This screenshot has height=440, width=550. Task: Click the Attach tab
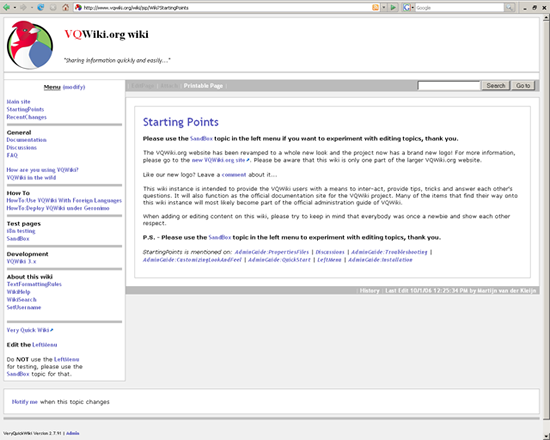[169, 86]
